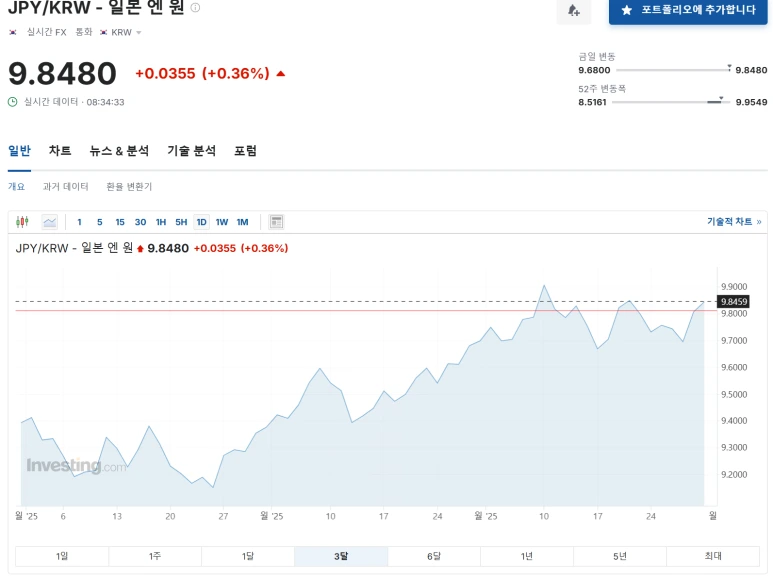The image size is (773, 580).
Task: Switch to the 차트 tab
Action: 60,150
